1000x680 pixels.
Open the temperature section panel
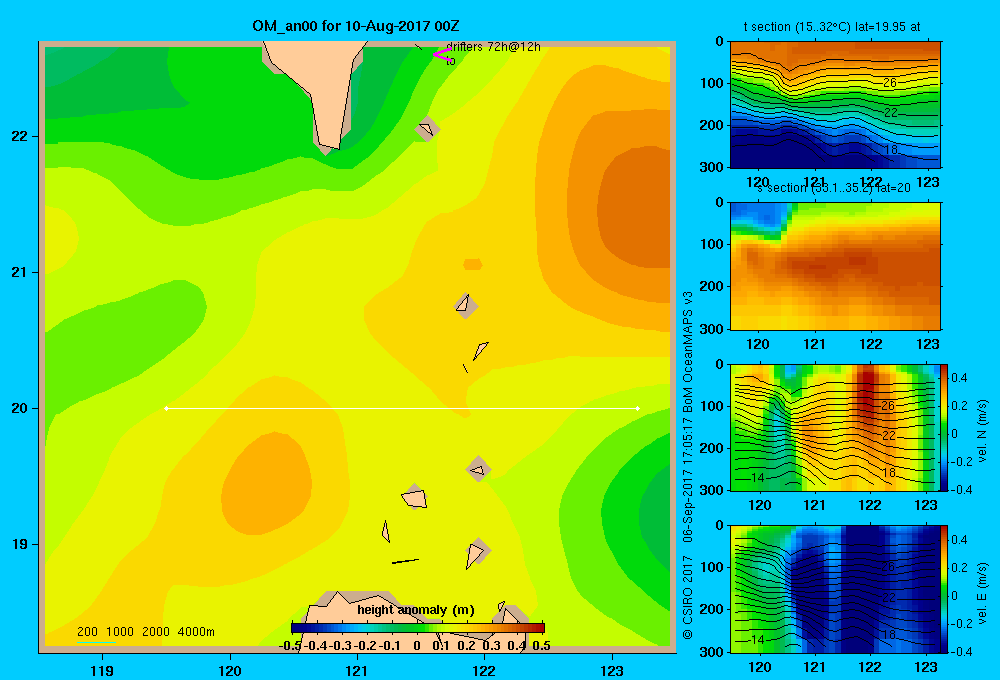[x=835, y=105]
